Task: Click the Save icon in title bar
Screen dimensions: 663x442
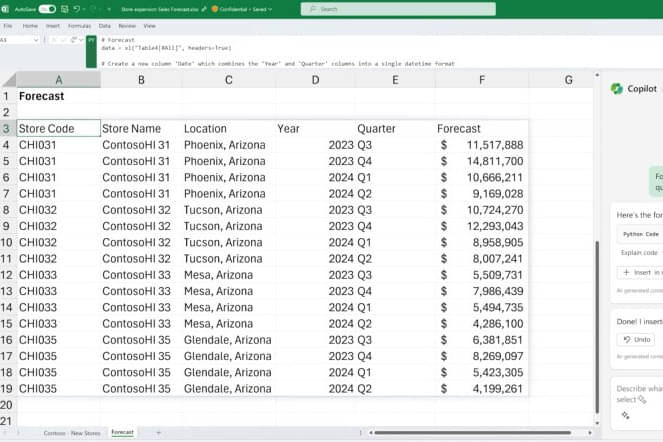Action: 65,9
